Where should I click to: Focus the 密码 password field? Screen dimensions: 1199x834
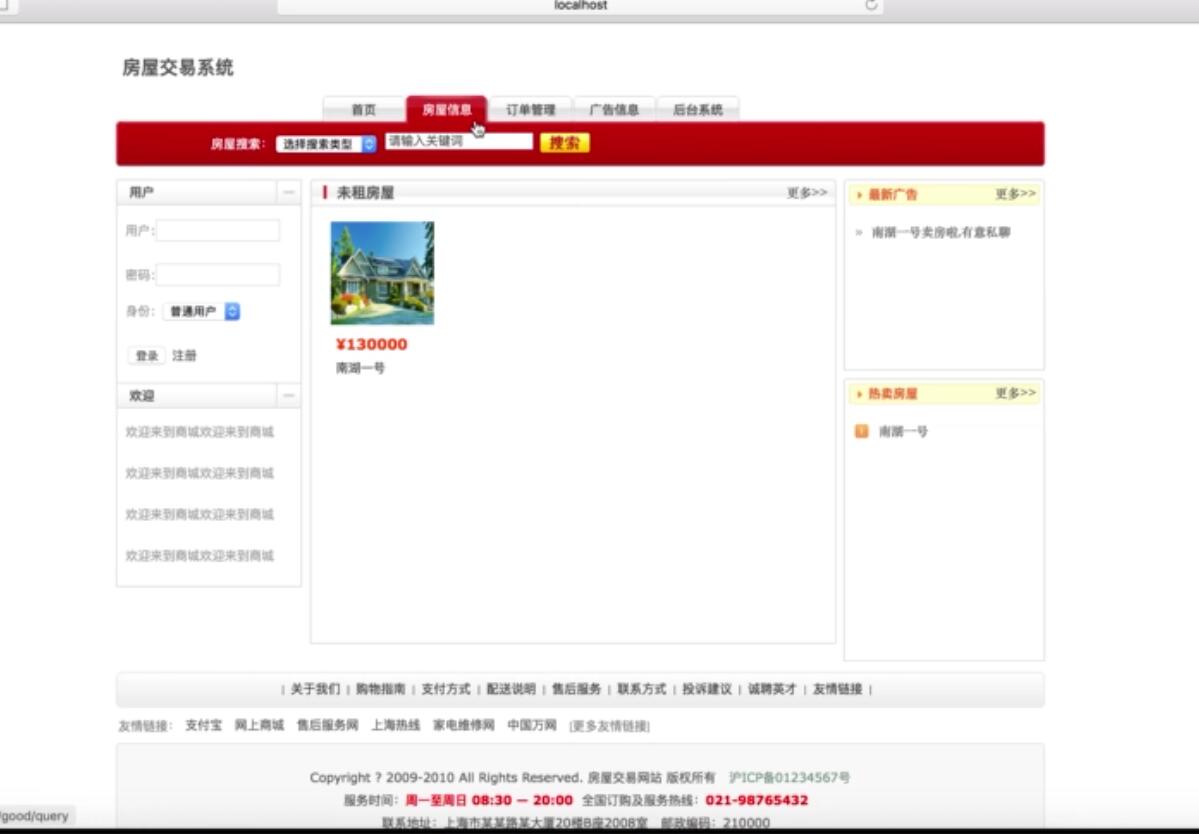pos(218,274)
